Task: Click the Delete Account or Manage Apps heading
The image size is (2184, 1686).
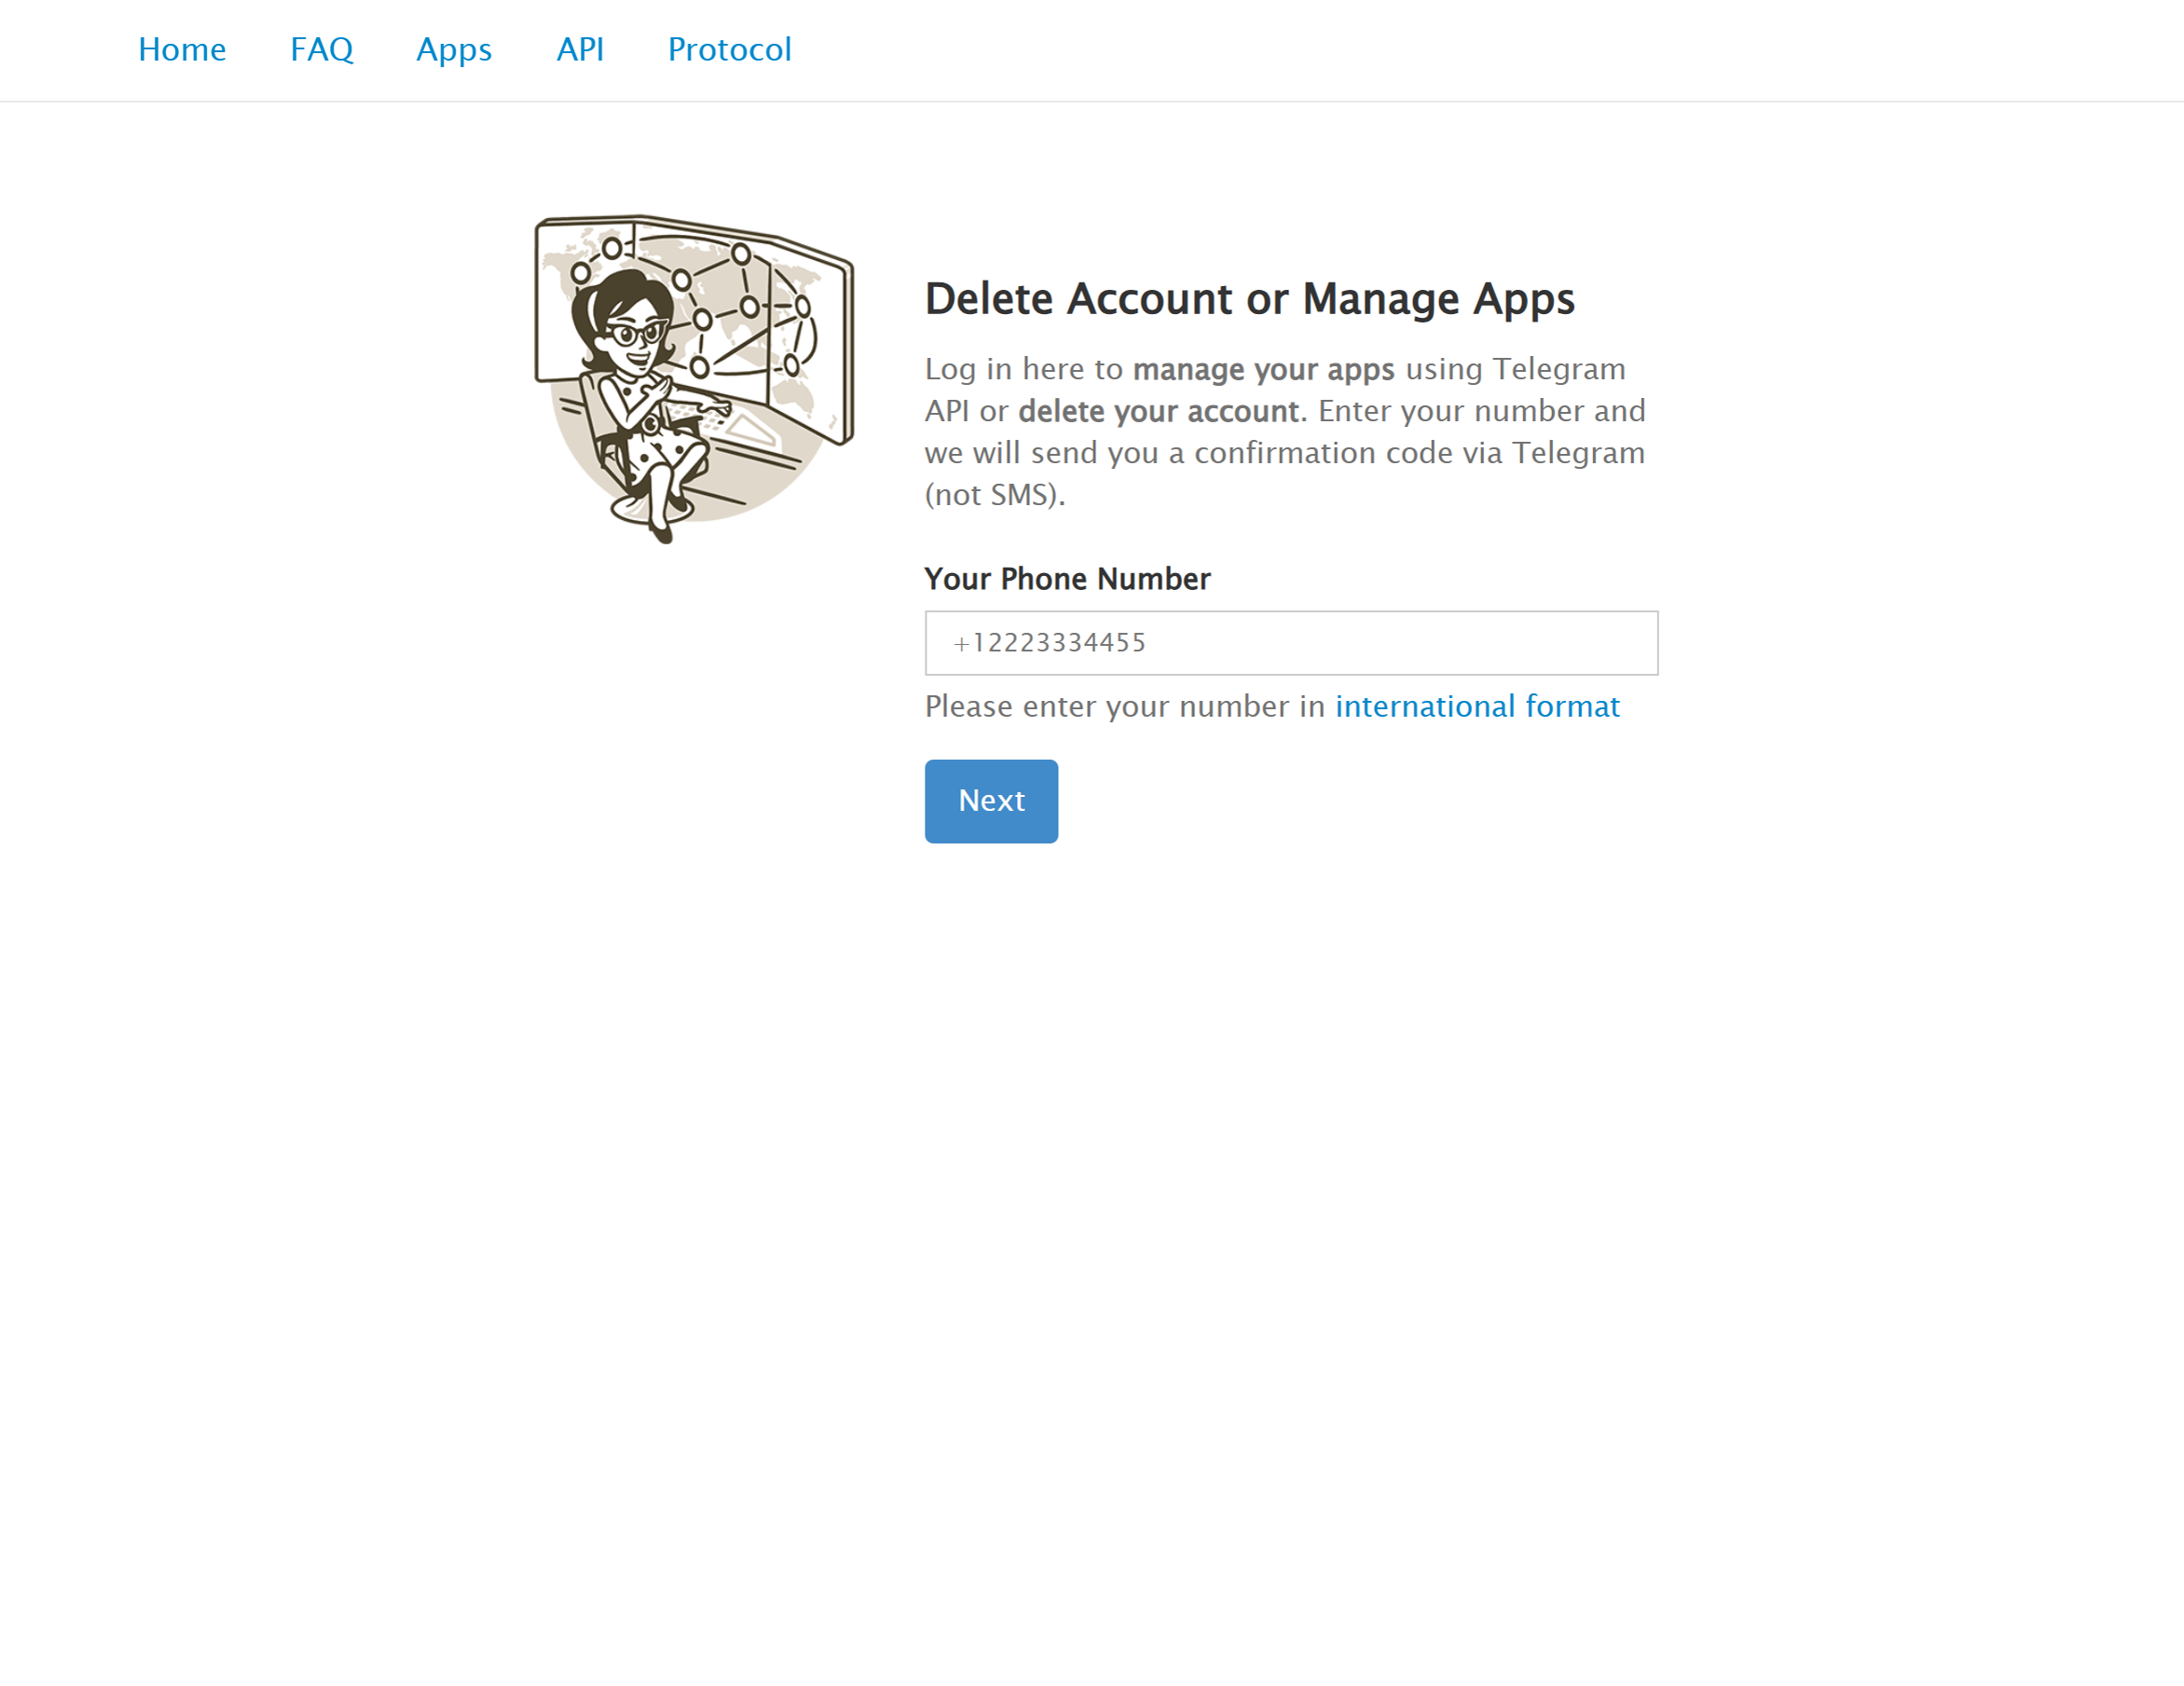Action: click(x=1249, y=299)
